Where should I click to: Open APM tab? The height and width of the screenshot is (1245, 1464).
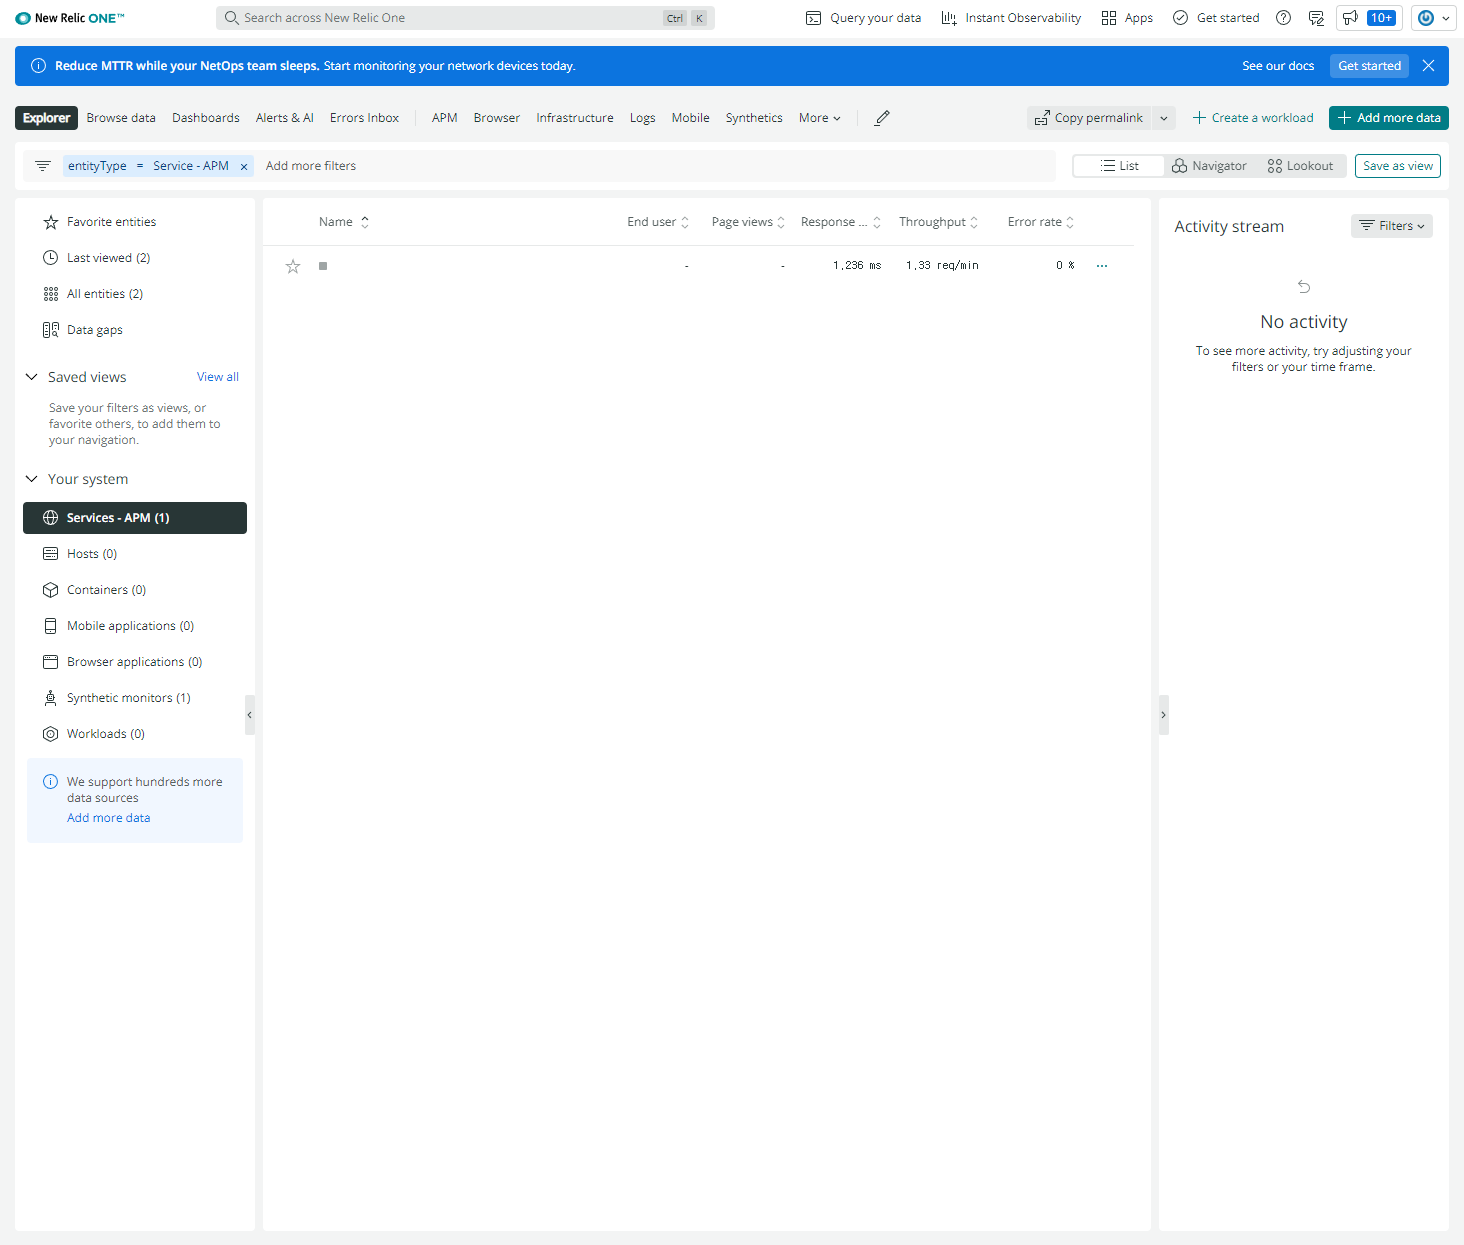[x=445, y=118]
